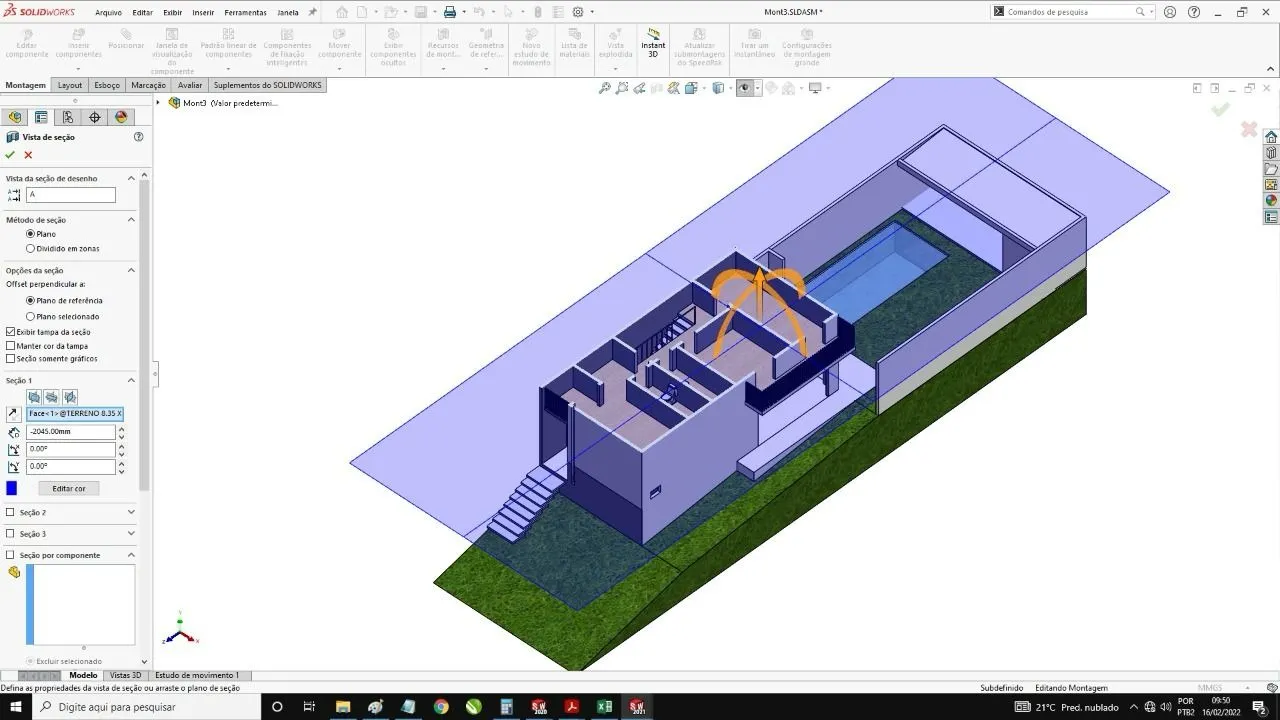Open the ConfigurationManager tab icon

point(68,117)
